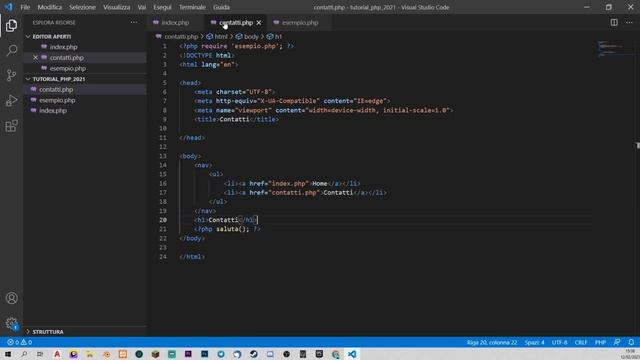Open Task View on the taskbar
The height and width of the screenshot is (360, 640).
click(40, 354)
